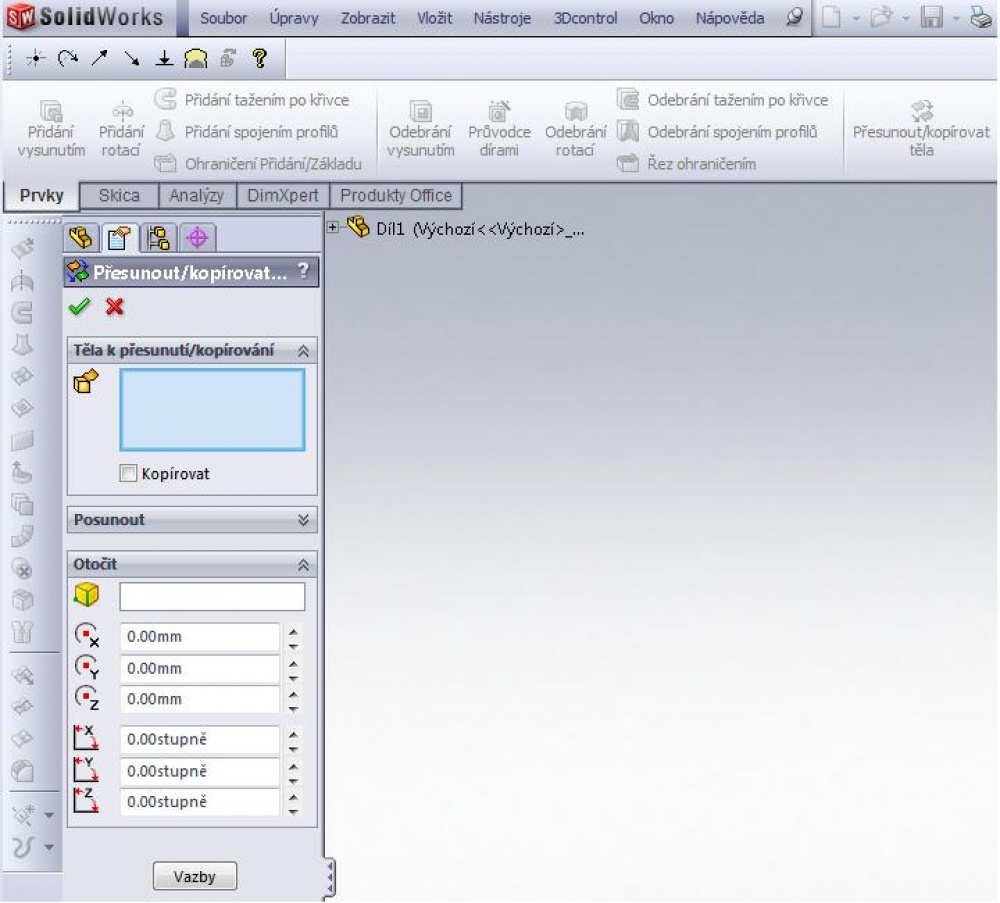Click the yellow question mark help icon
The width and height of the screenshot is (1000, 903).
pos(260,59)
